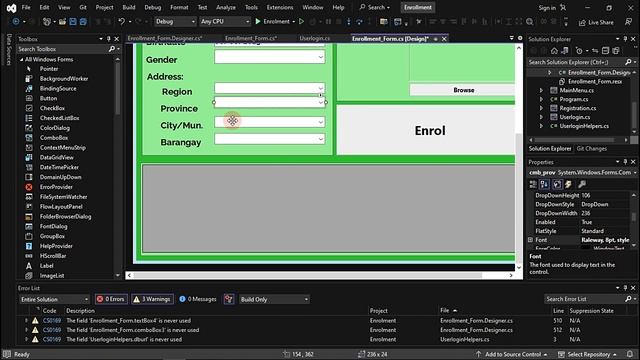Screen dimensions: 640x360
Task: Click the Home icon in Solution Explorer
Action: [554, 51]
